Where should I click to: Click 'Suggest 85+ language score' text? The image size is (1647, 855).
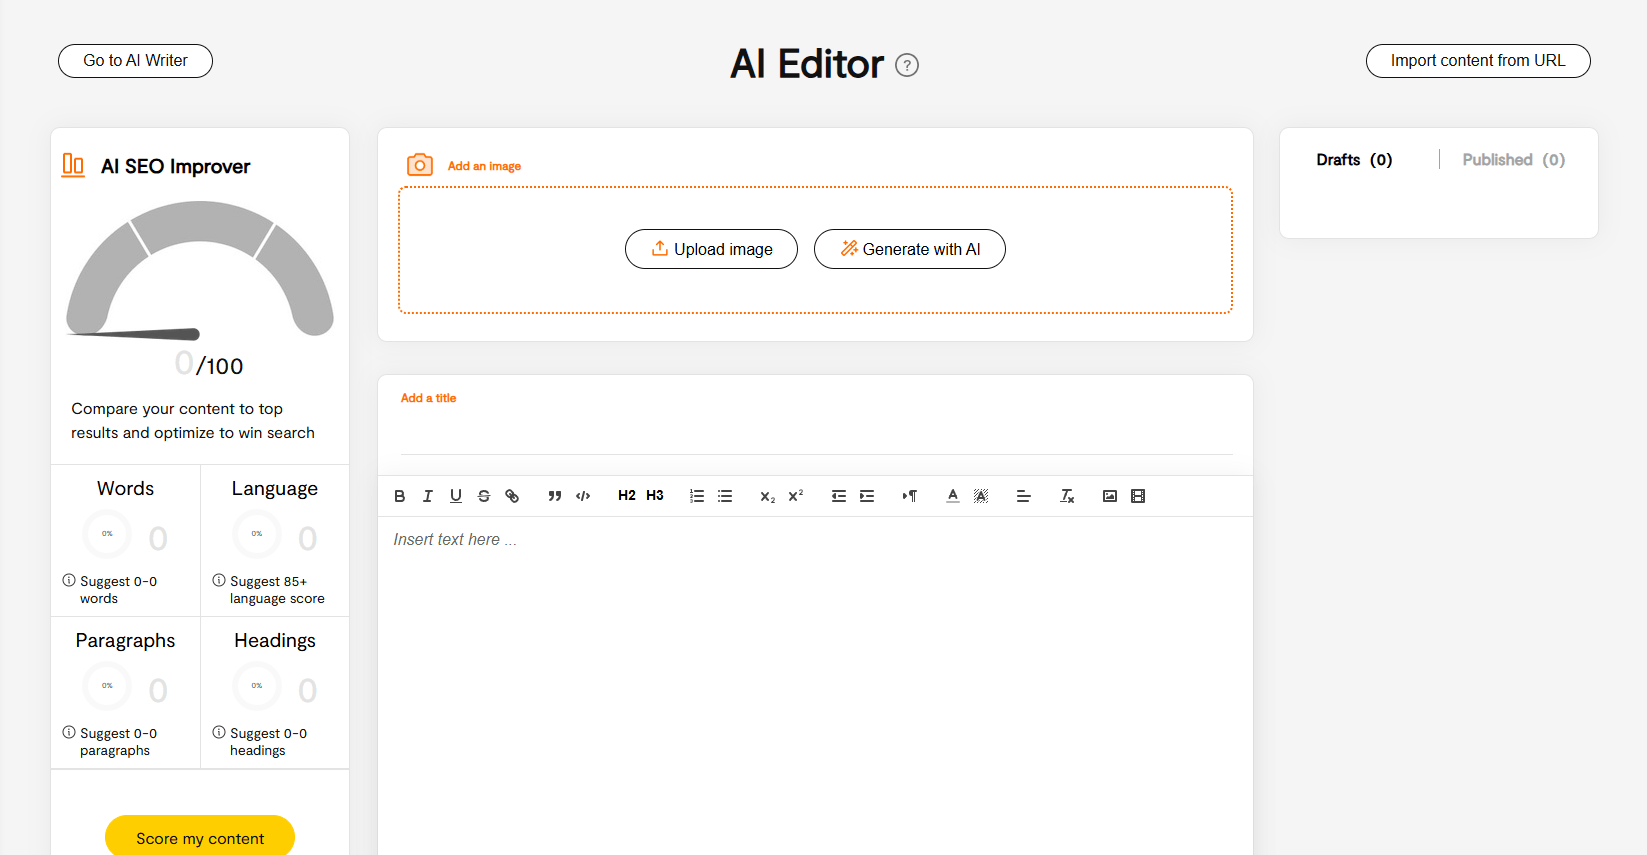[x=277, y=590]
